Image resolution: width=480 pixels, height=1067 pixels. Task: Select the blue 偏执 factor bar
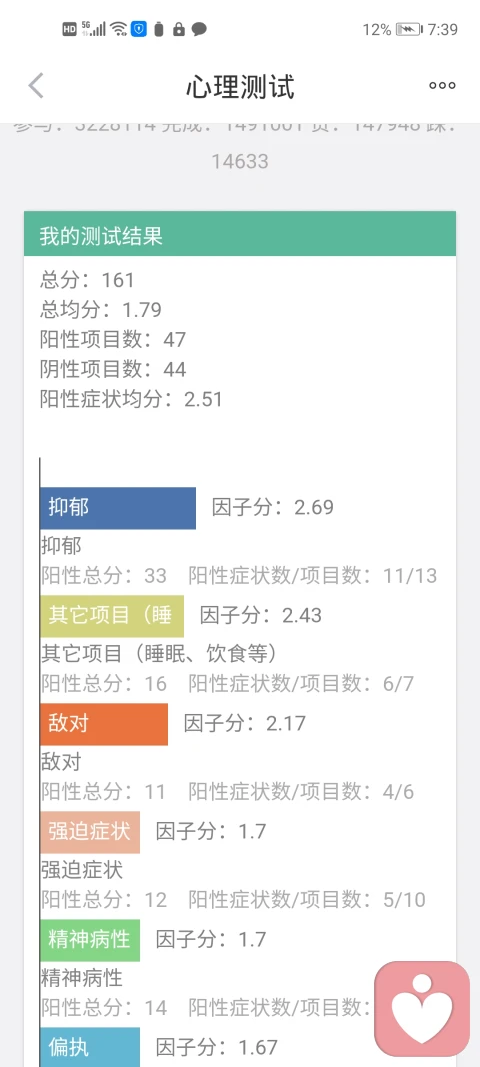pos(90,1047)
